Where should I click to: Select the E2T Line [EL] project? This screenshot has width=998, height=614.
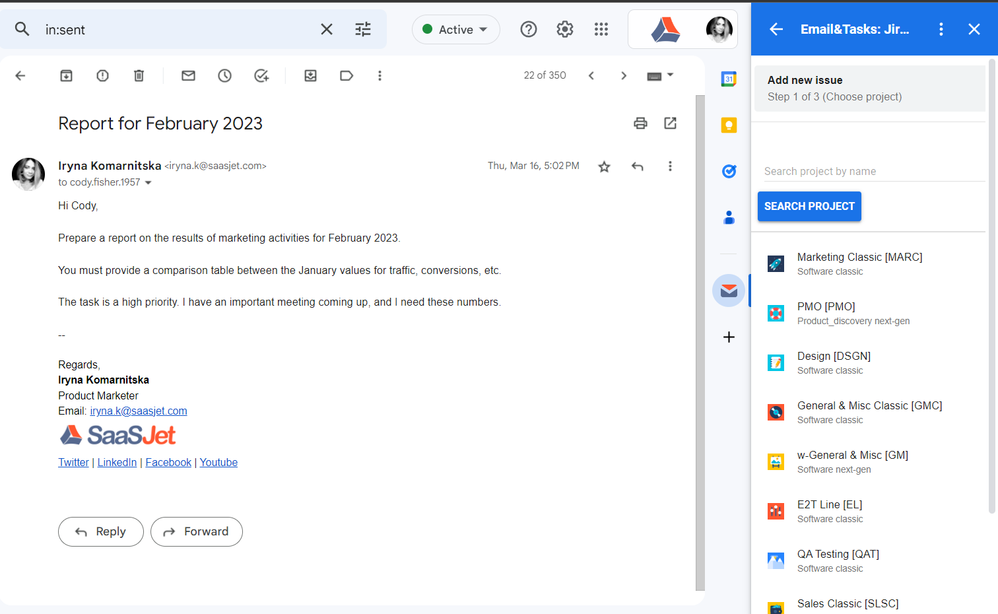pos(869,511)
